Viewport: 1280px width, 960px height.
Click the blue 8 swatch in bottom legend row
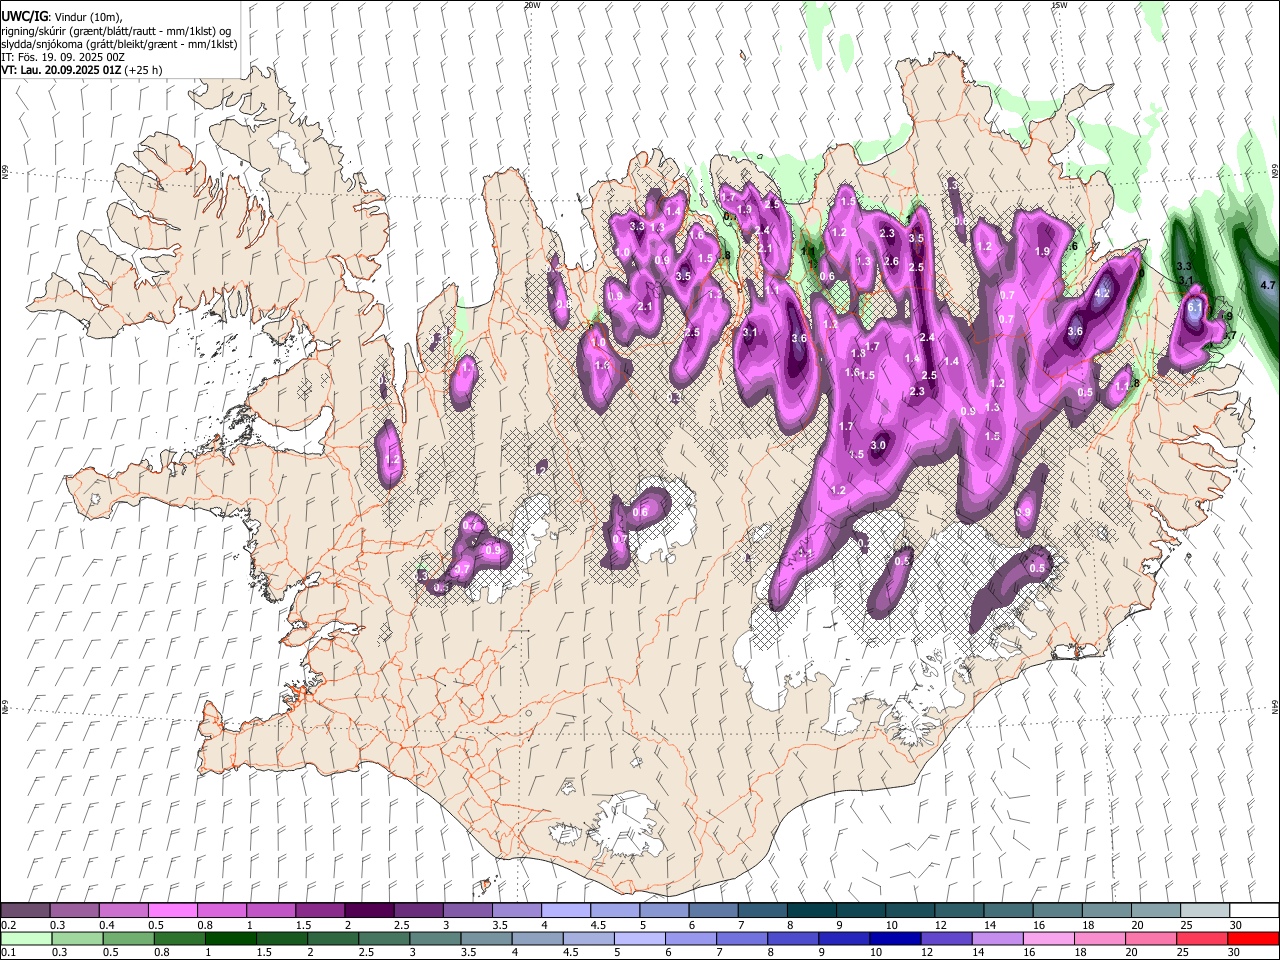[x=792, y=938]
